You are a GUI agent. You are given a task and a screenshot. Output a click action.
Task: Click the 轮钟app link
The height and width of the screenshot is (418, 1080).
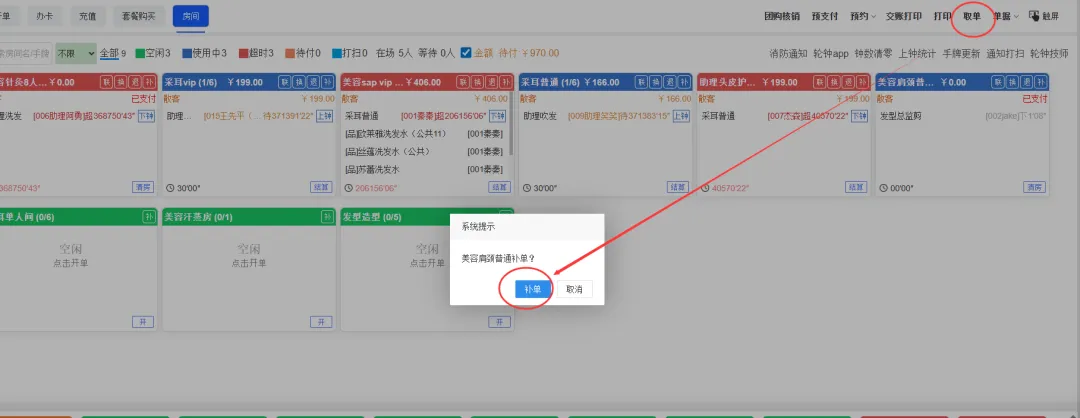831,53
